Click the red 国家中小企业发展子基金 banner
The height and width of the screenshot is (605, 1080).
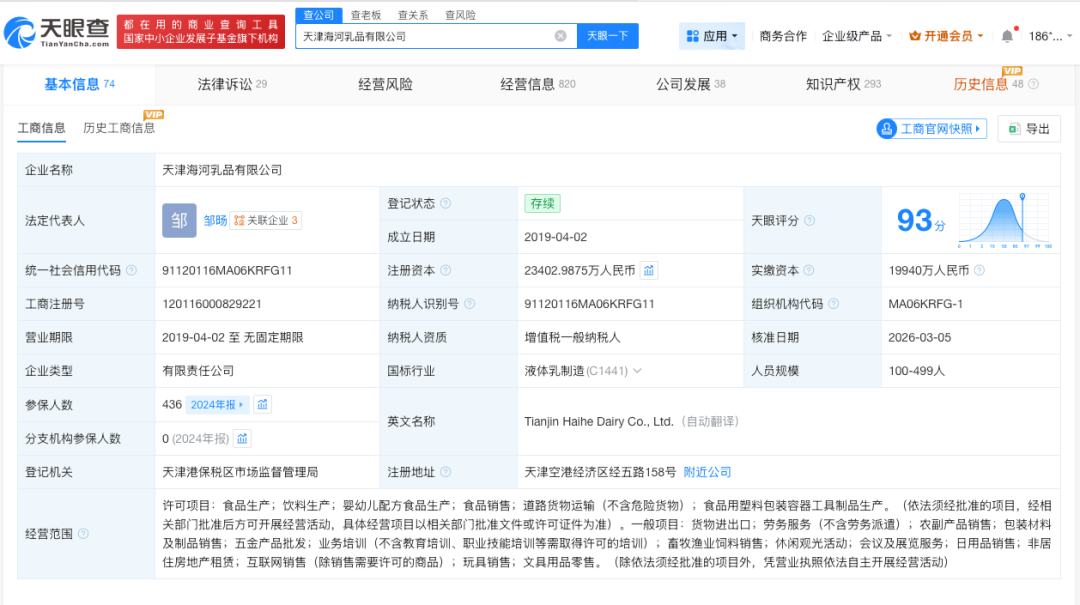200,32
